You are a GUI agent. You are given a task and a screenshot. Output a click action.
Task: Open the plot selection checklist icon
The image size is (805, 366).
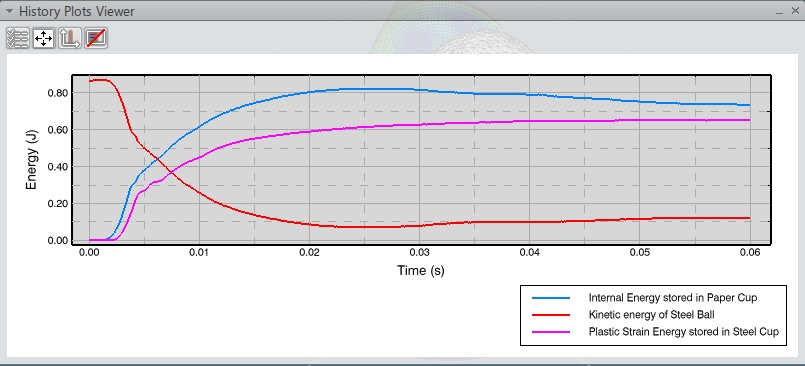(17, 38)
